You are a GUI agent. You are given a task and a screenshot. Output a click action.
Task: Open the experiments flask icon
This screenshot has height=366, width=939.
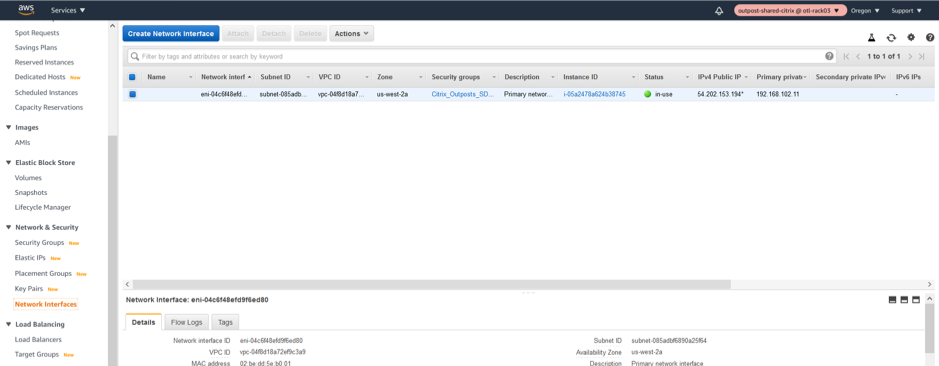pyautogui.click(x=871, y=38)
